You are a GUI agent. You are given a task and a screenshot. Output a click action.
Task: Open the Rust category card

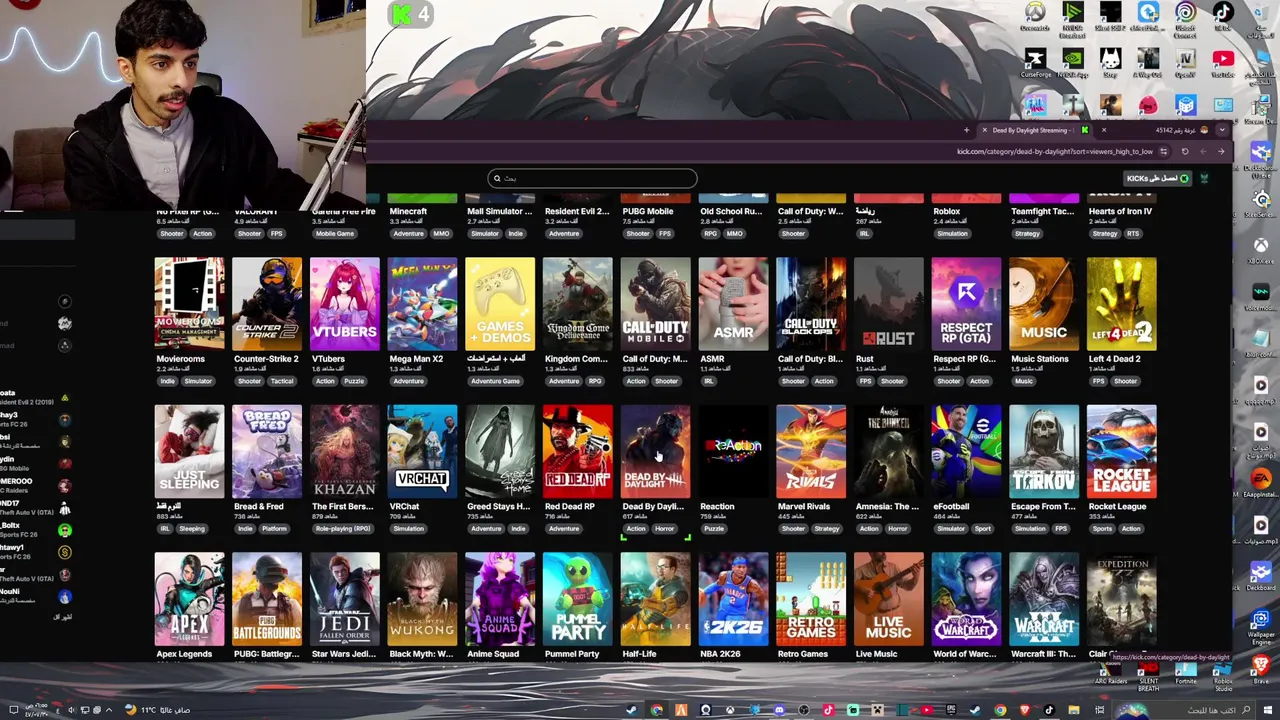click(889, 304)
